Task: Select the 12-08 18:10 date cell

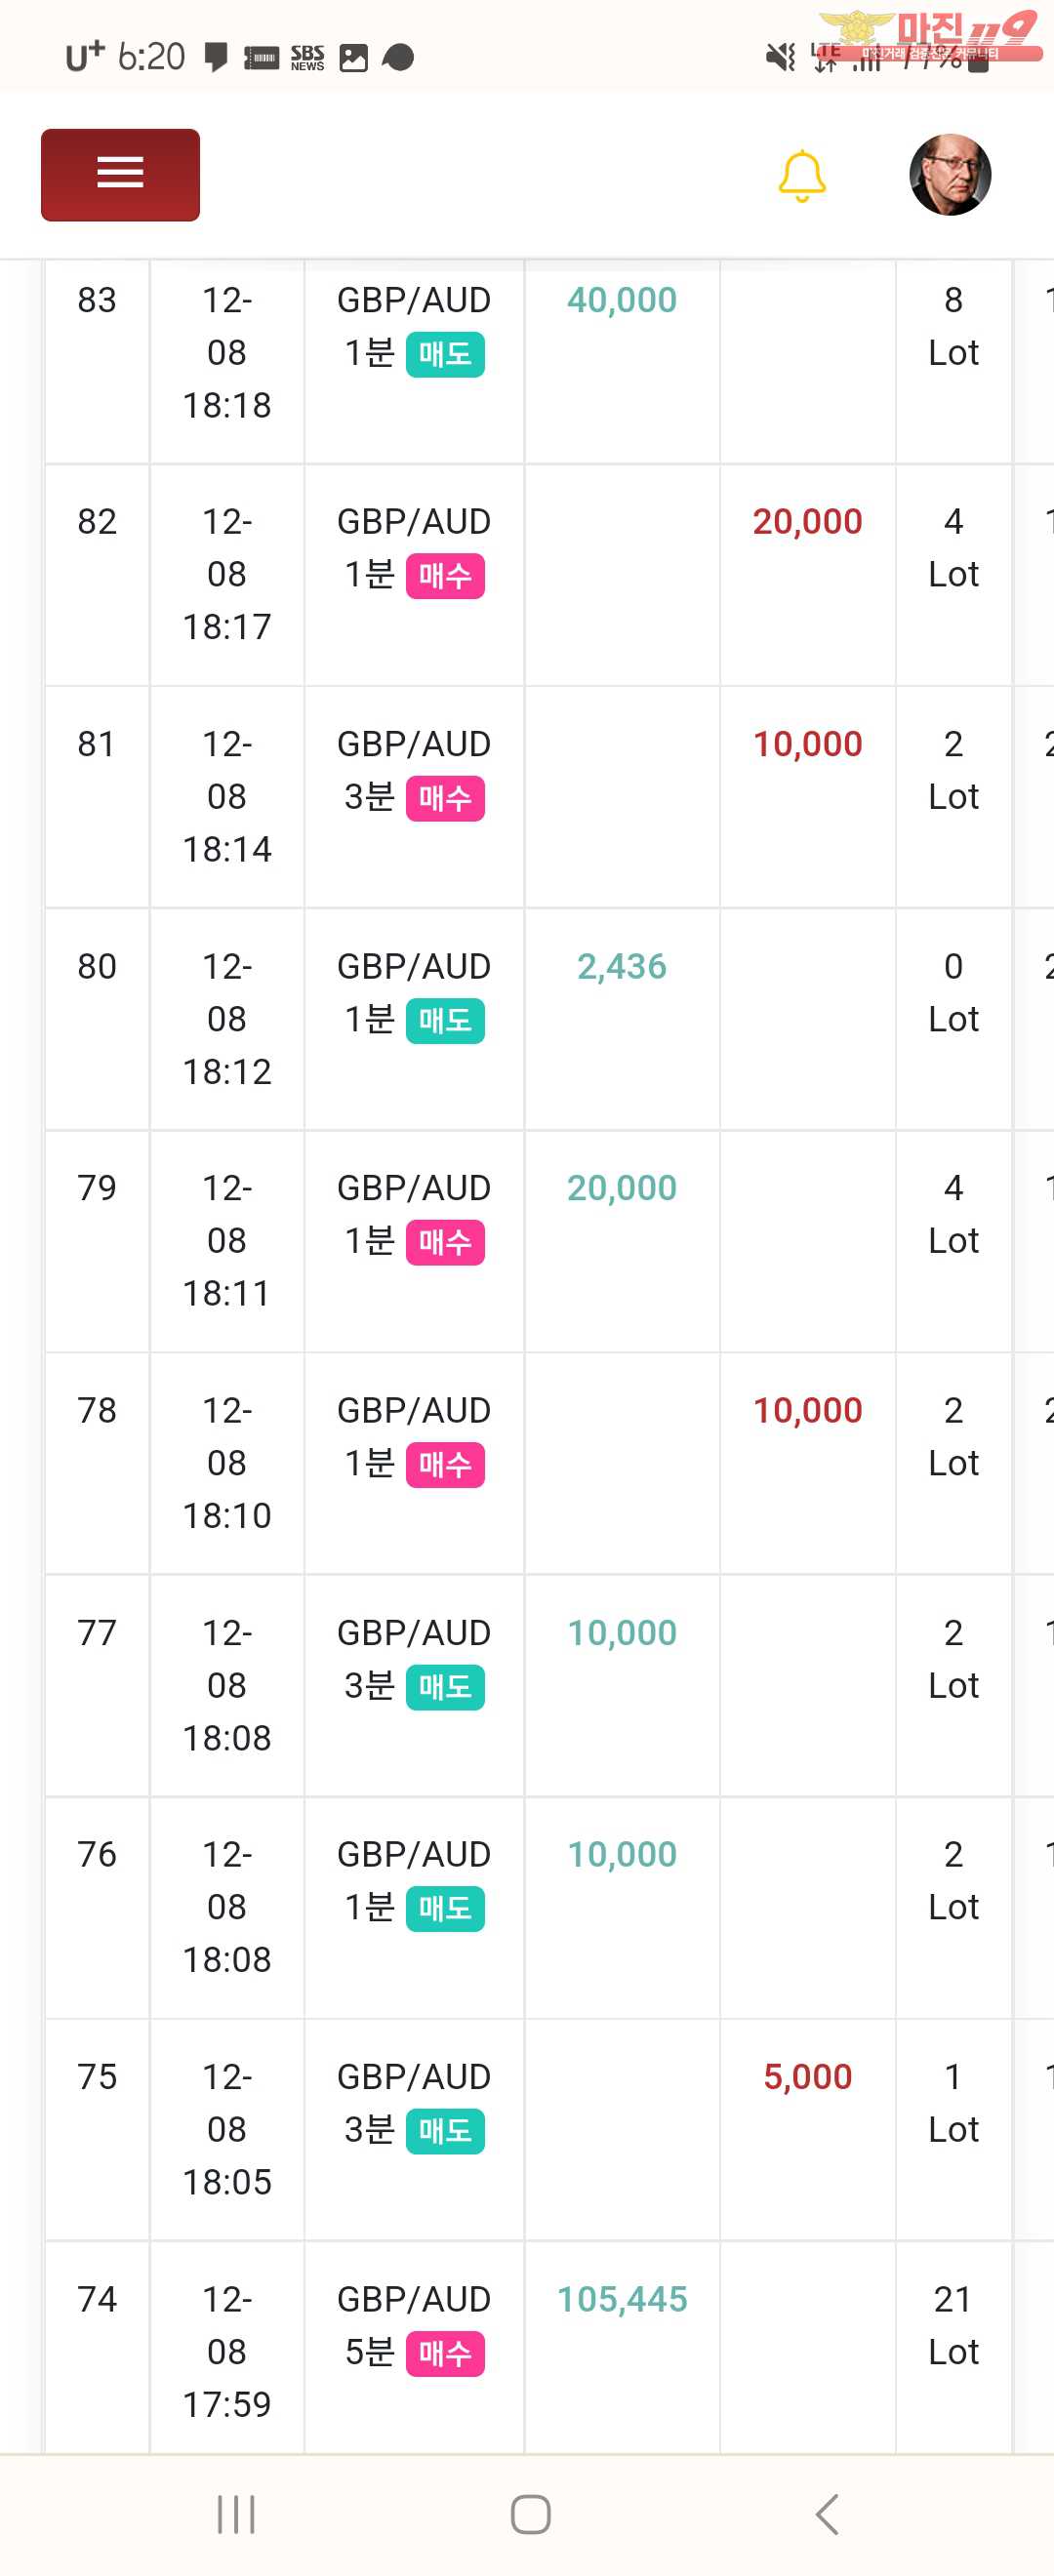Action: click(x=227, y=1463)
